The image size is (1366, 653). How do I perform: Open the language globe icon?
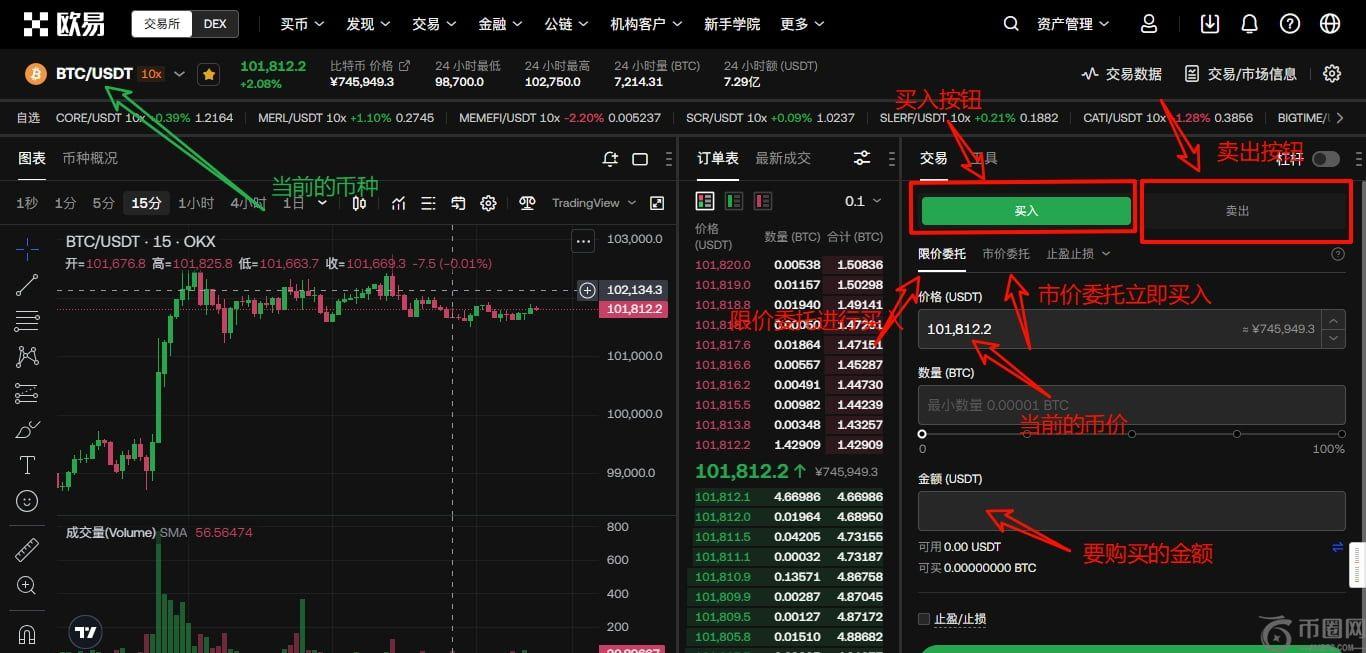[x=1330, y=23]
